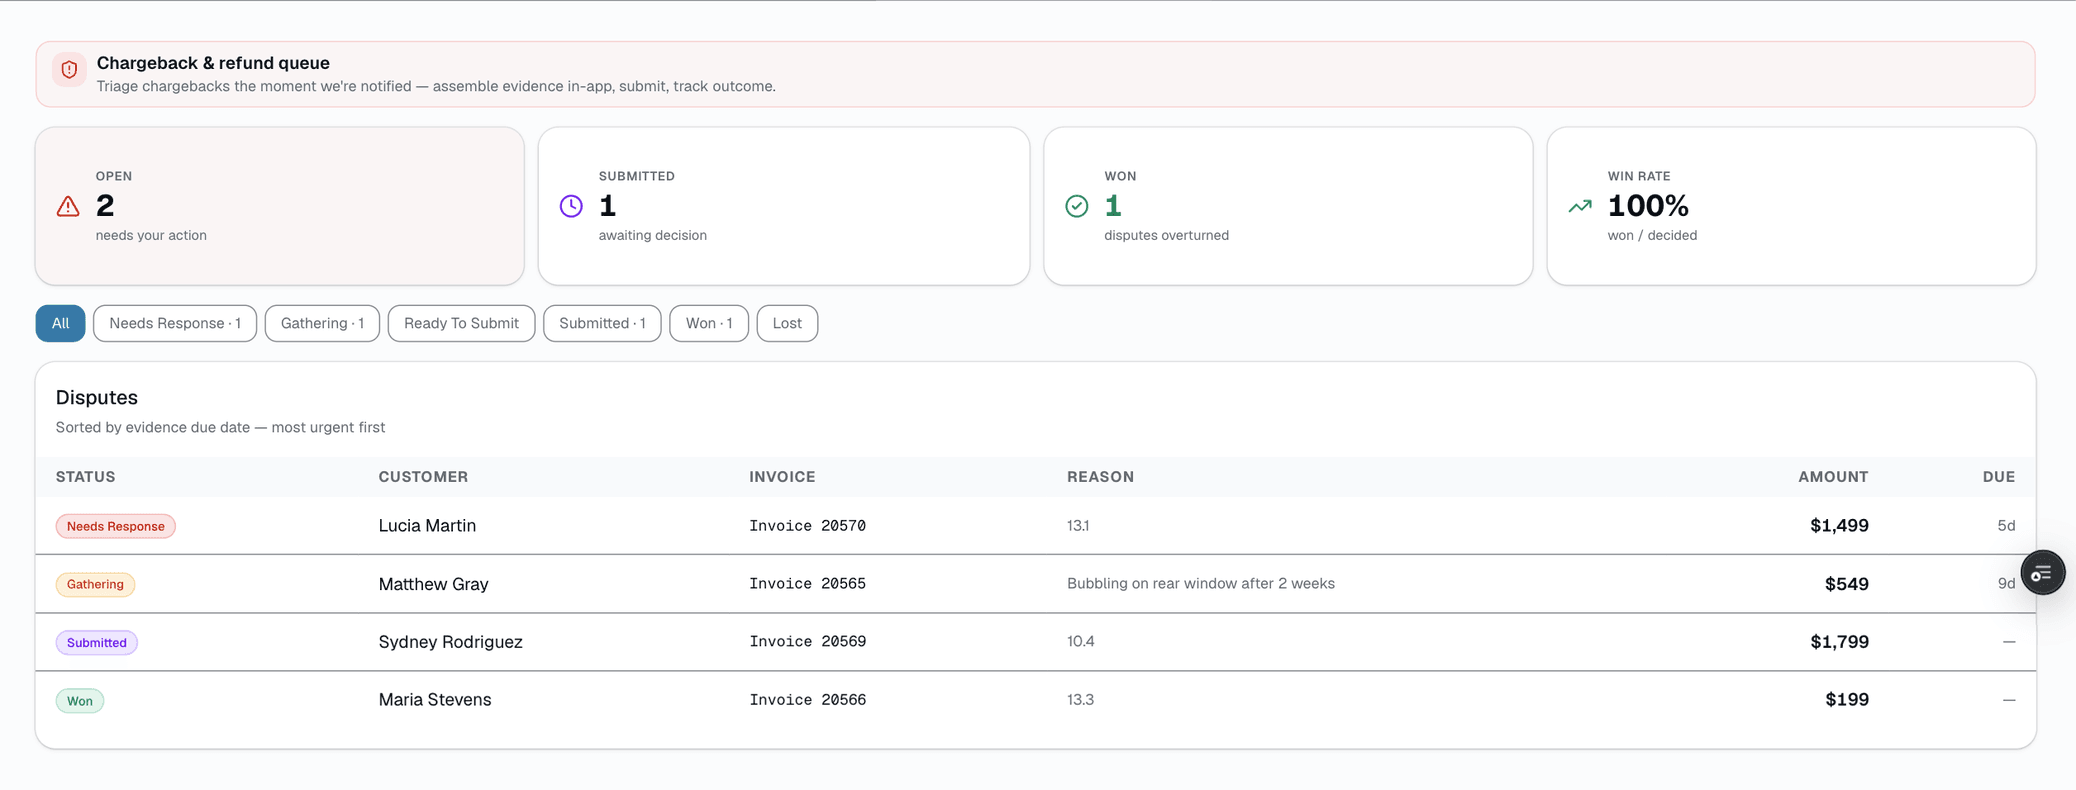Viewport: 2076px width, 790px height.
Task: Click the Gathering status badge
Action: coord(95,584)
